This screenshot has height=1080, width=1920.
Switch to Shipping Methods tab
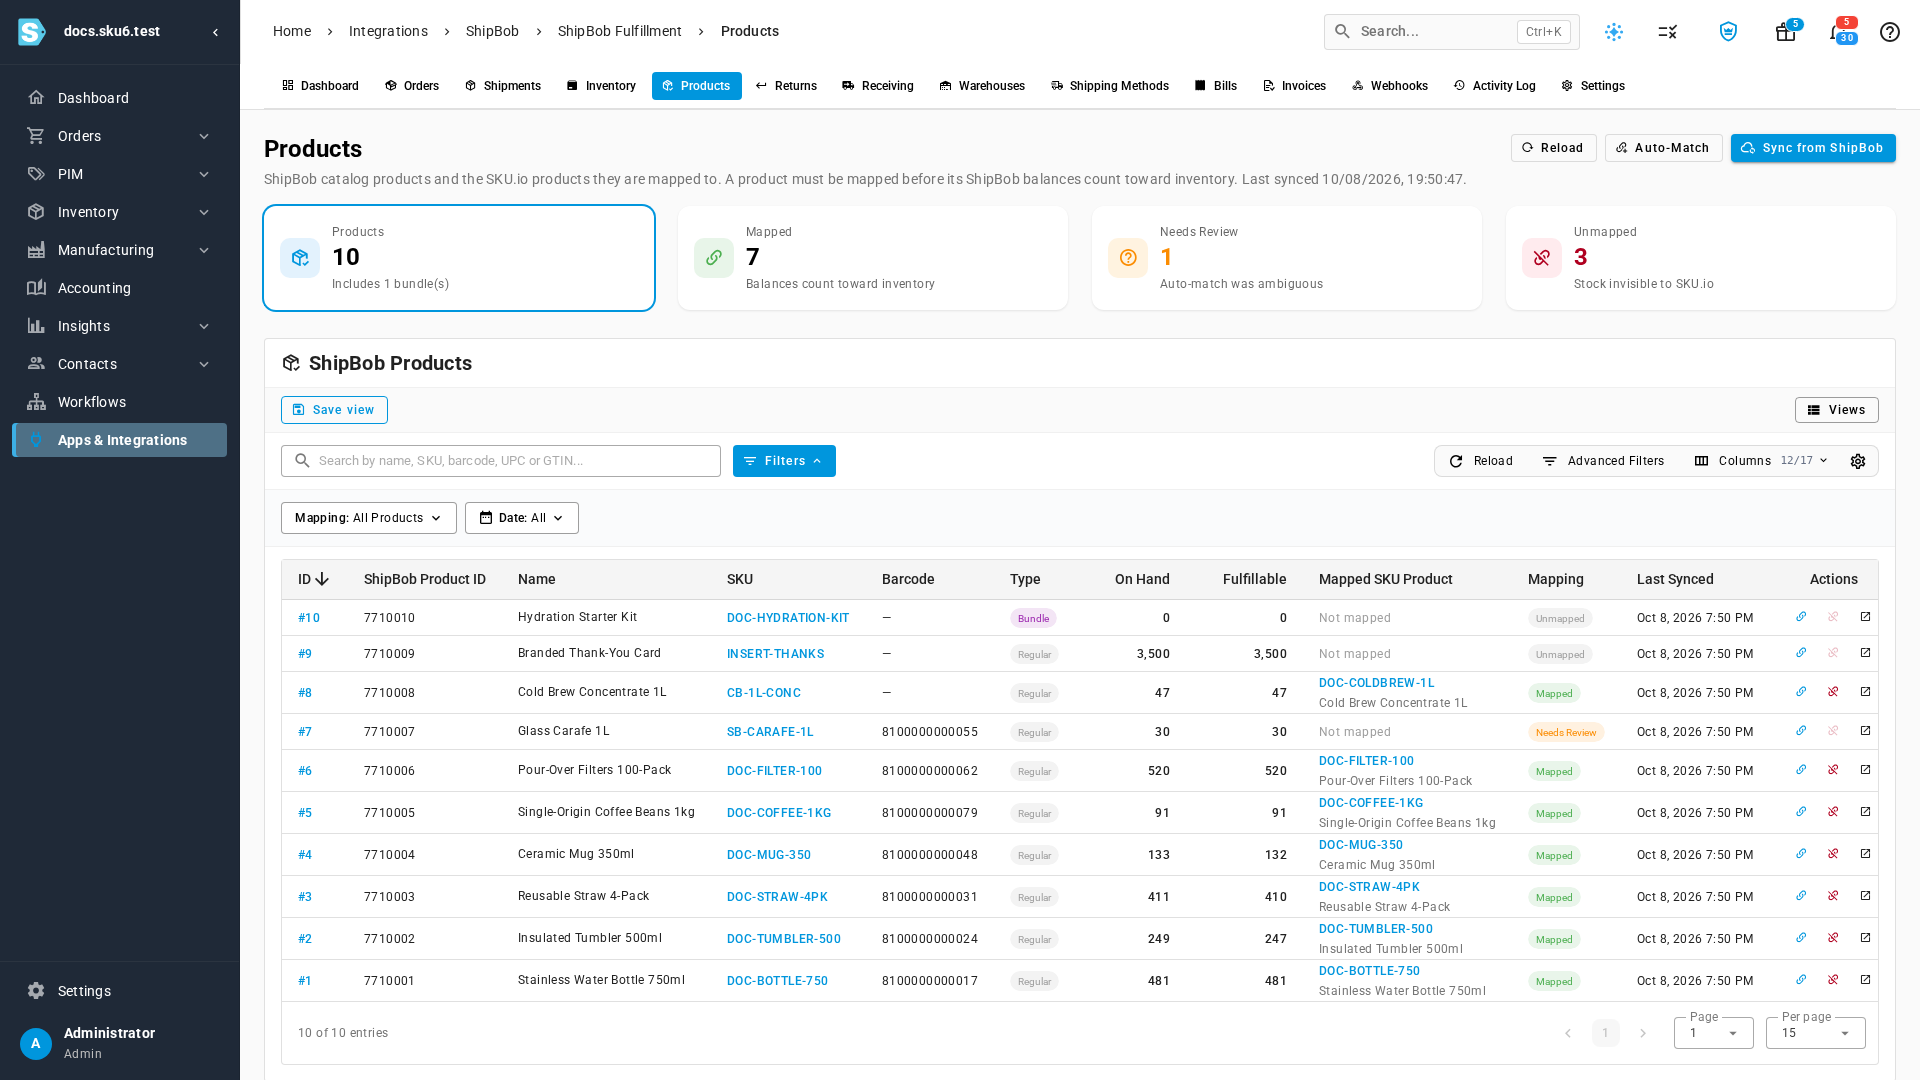point(1110,86)
